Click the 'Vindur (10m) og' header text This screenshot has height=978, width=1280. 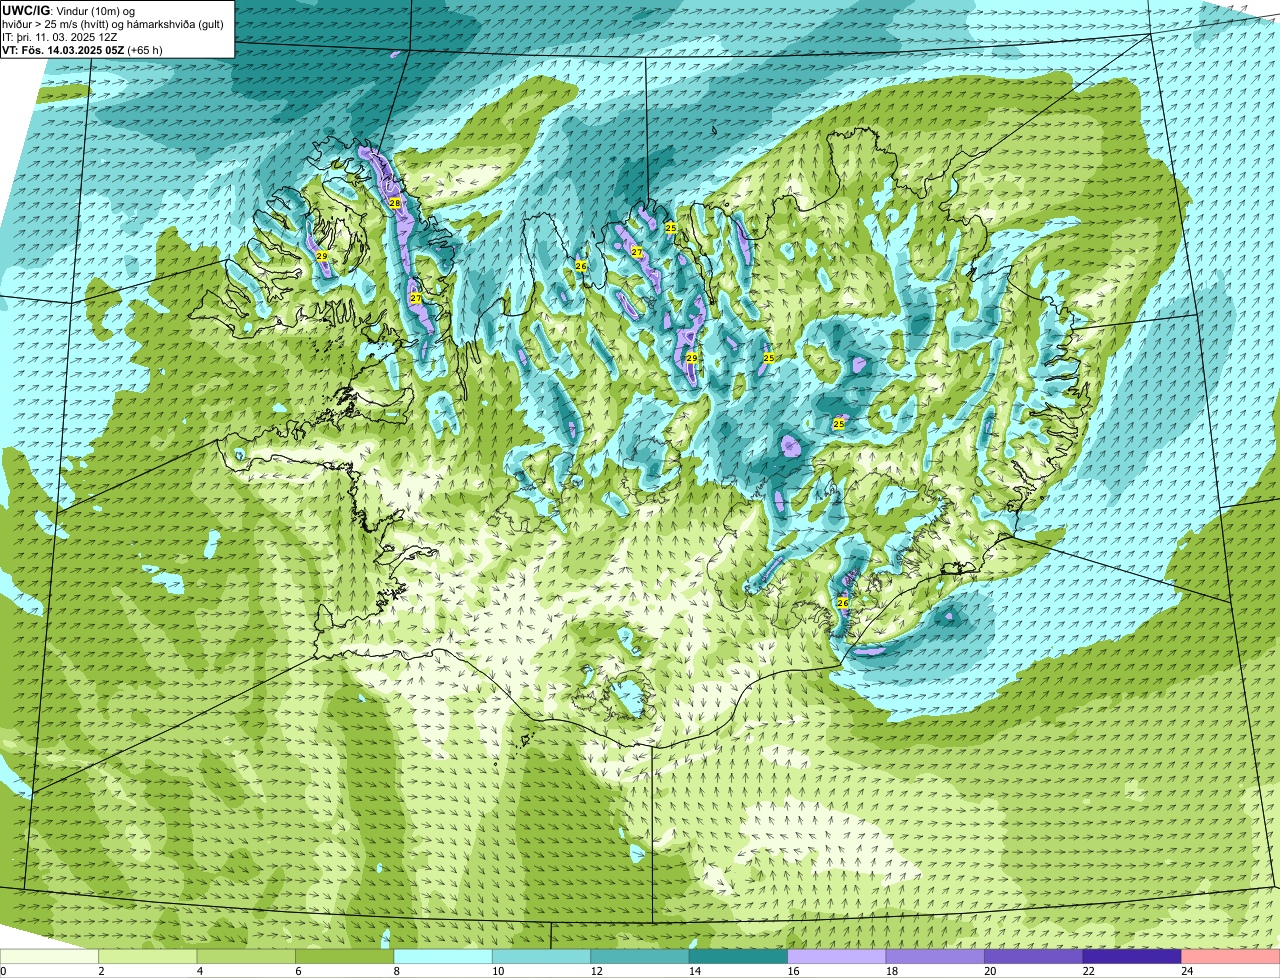tap(96, 11)
